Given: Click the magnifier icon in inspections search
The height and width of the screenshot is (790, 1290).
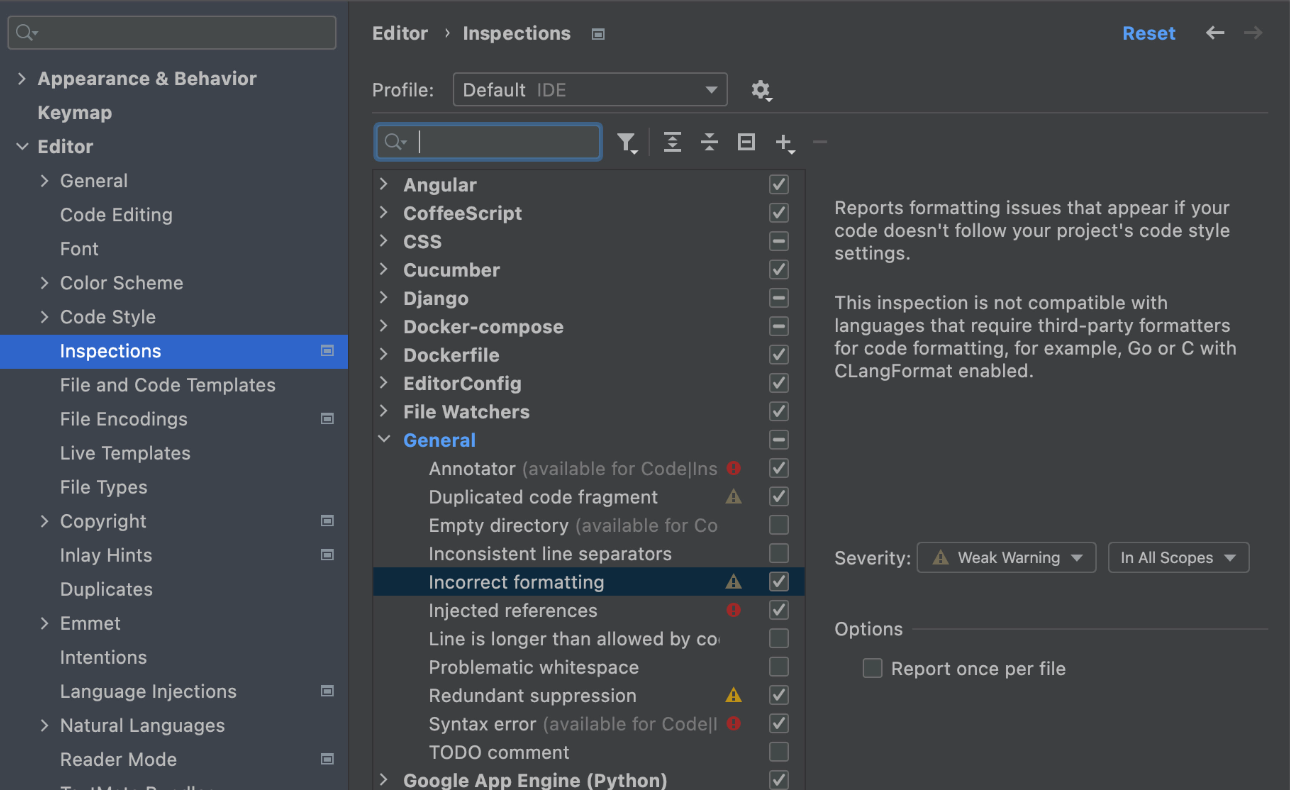Looking at the screenshot, I should [396, 142].
